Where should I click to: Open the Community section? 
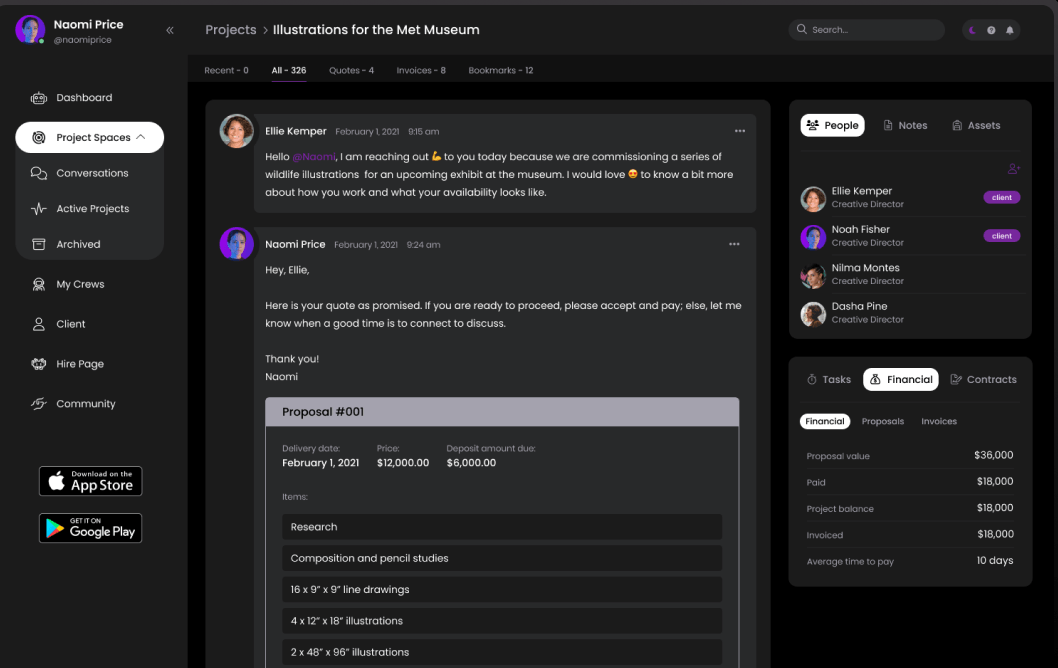click(x=86, y=404)
